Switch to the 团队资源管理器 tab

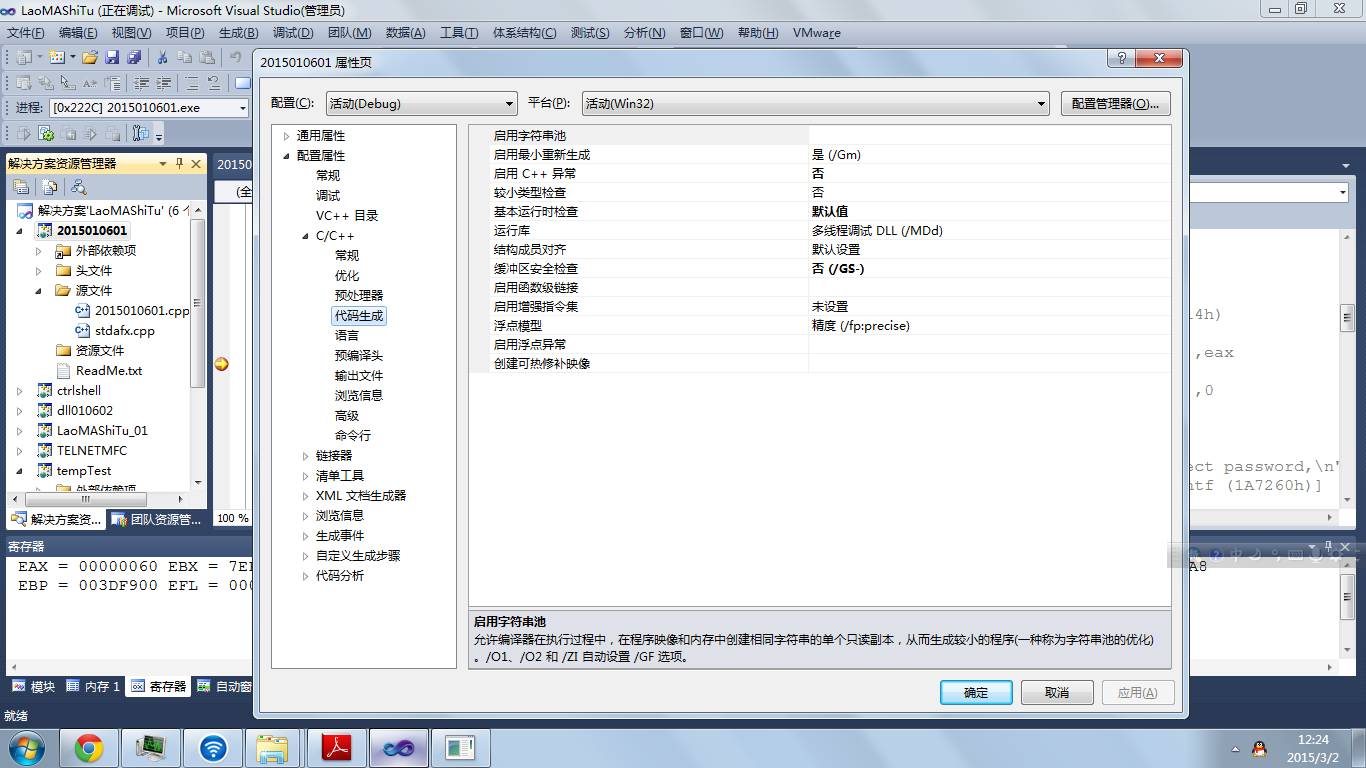(x=157, y=520)
